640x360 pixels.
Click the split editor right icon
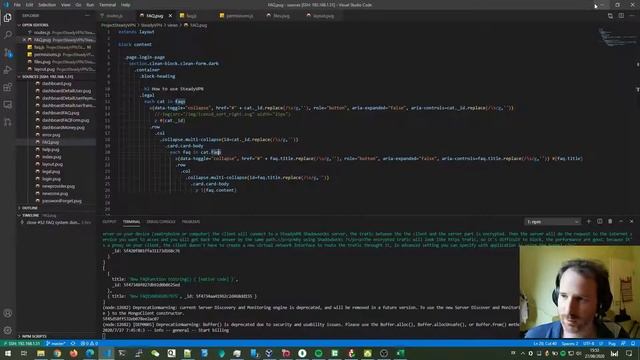click(x=621, y=16)
